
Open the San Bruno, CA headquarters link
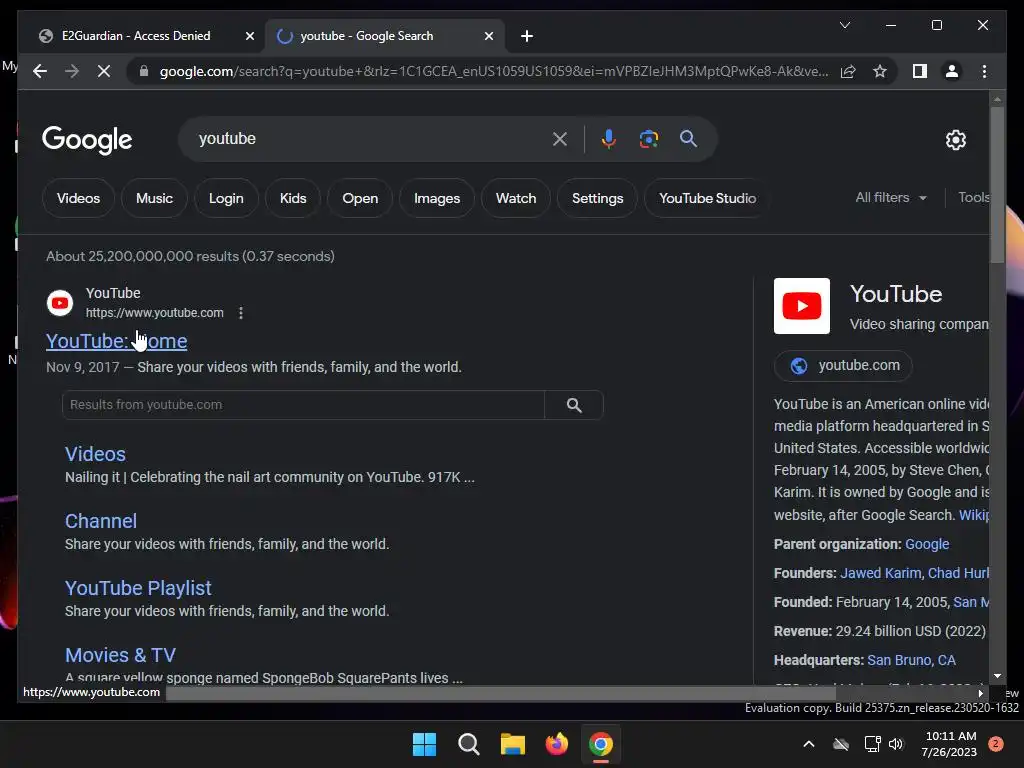(x=911, y=660)
